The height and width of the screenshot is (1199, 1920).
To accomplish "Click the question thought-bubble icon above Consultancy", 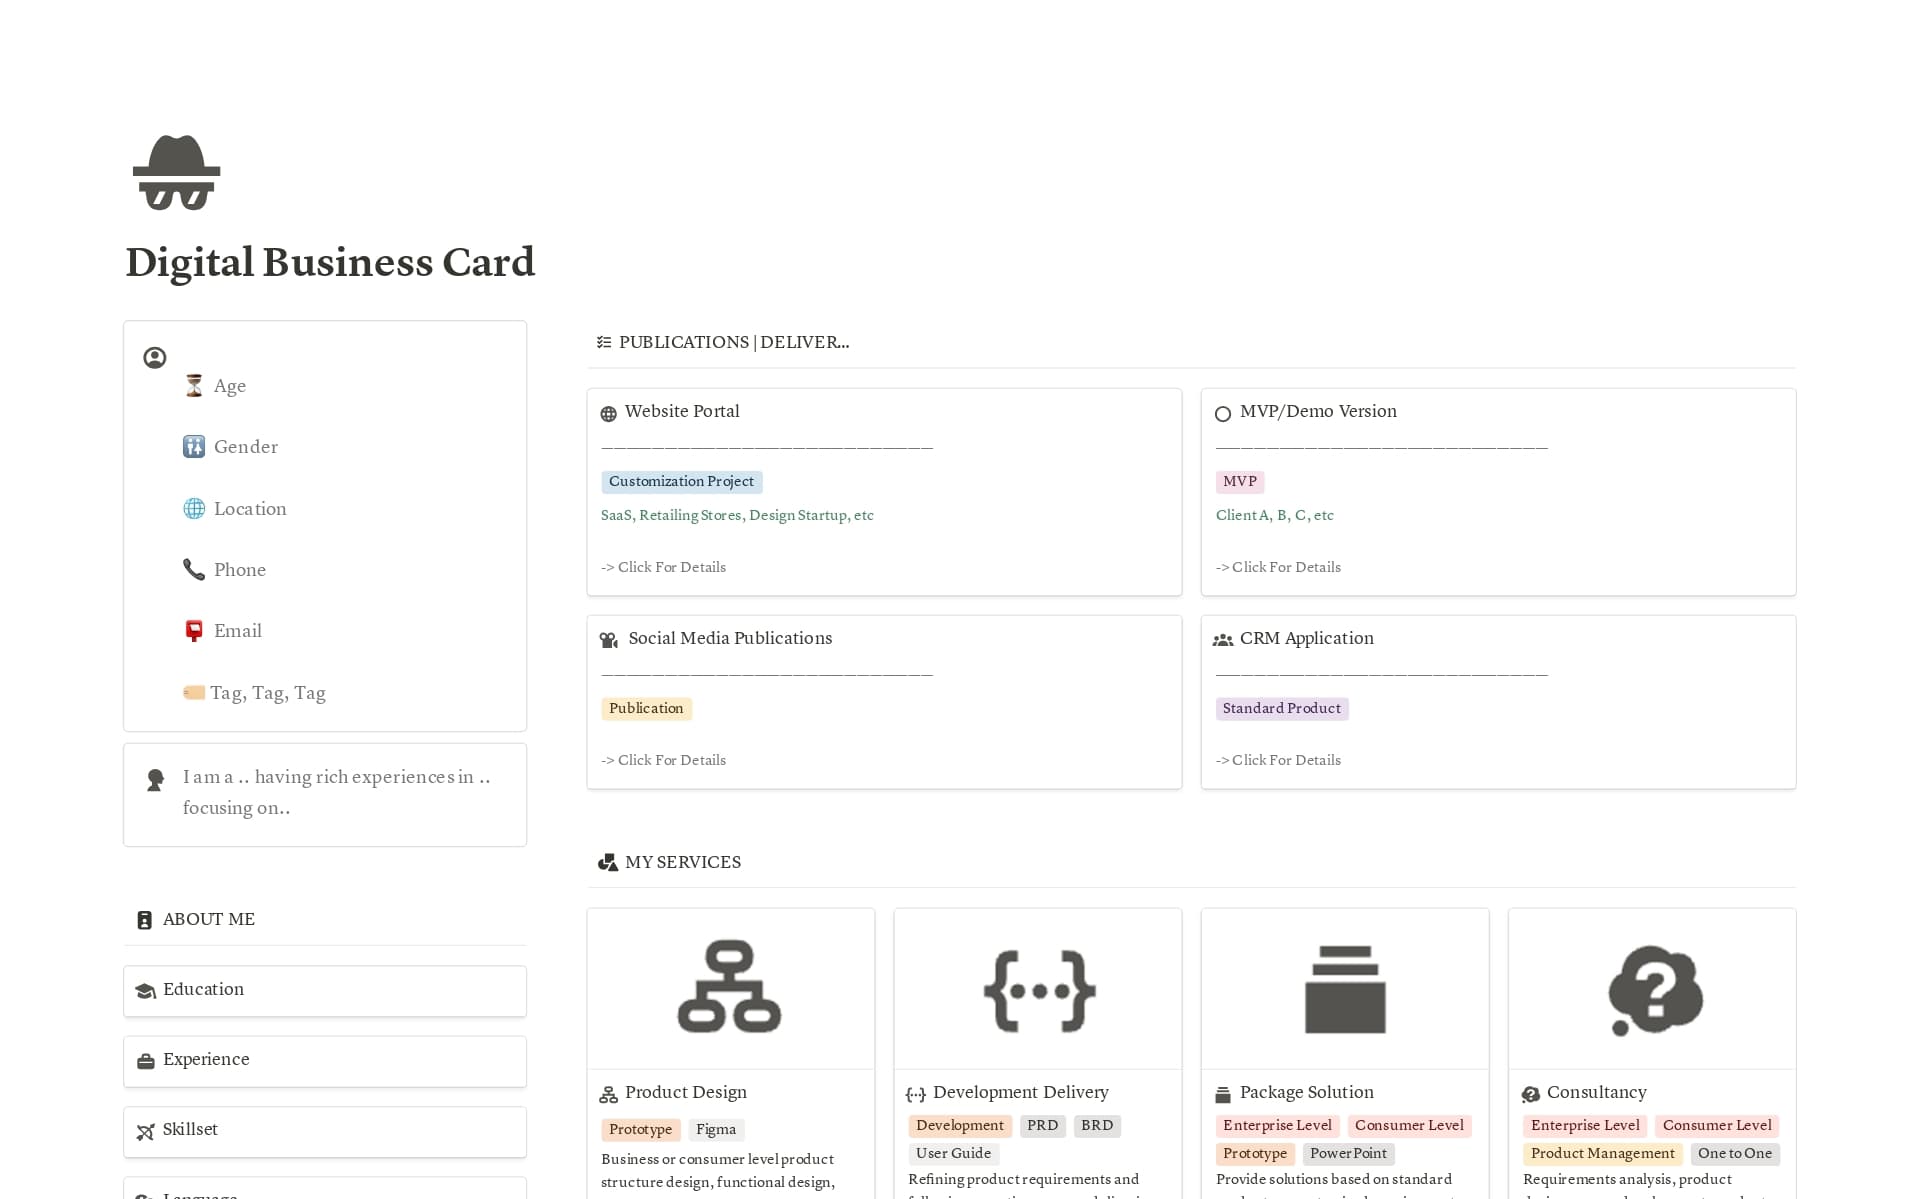I will click(1652, 988).
